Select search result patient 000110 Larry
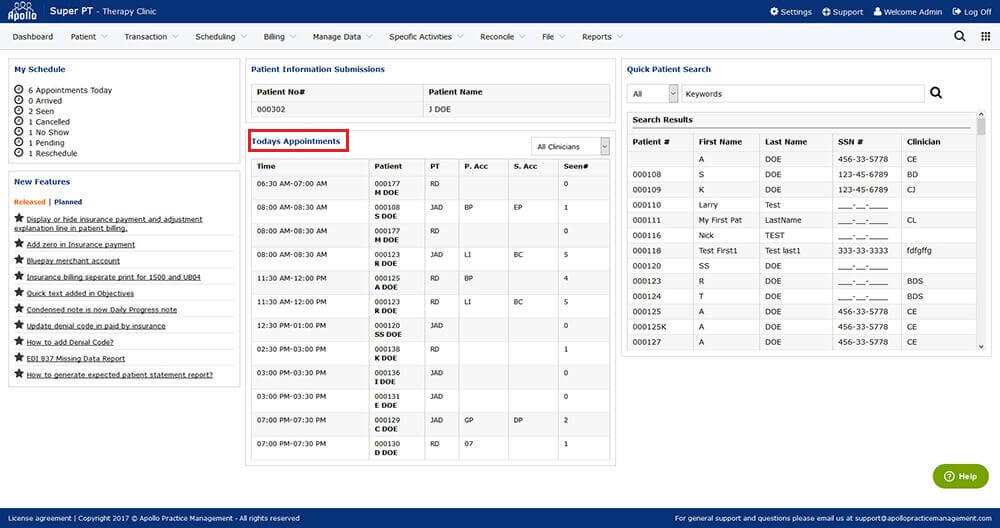The height and width of the screenshot is (528, 1000). click(802, 205)
